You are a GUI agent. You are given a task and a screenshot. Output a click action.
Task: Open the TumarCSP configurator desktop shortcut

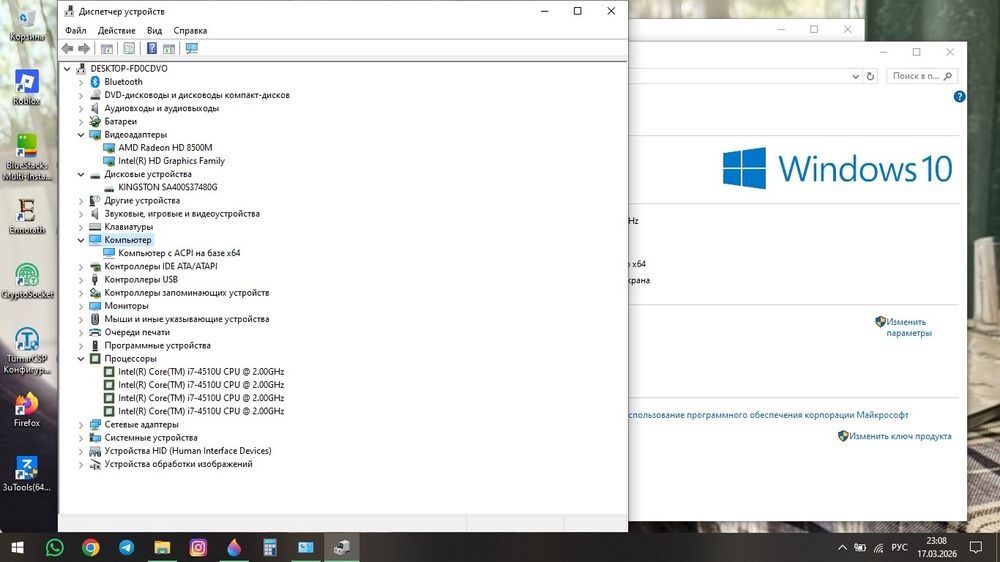pyautogui.click(x=27, y=351)
